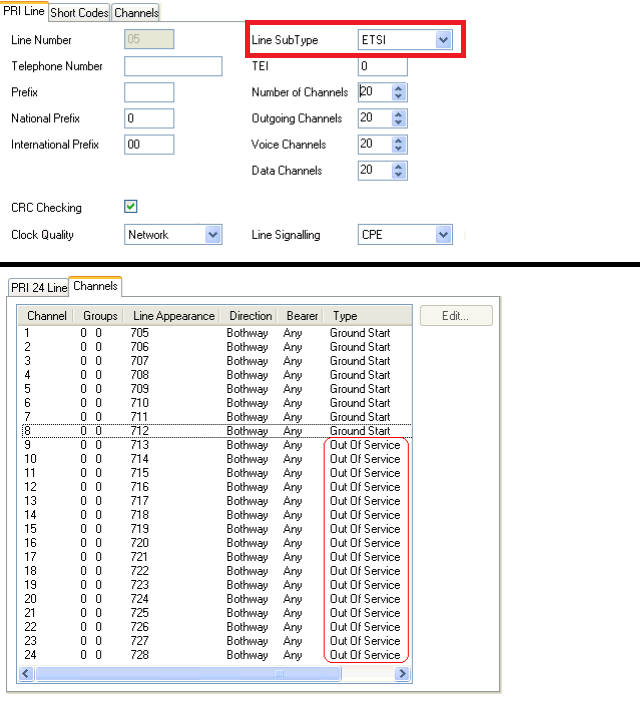Select channel 7 row with appearance 711
Image resolution: width=640 pixels, height=717 pixels.
(x=215, y=417)
